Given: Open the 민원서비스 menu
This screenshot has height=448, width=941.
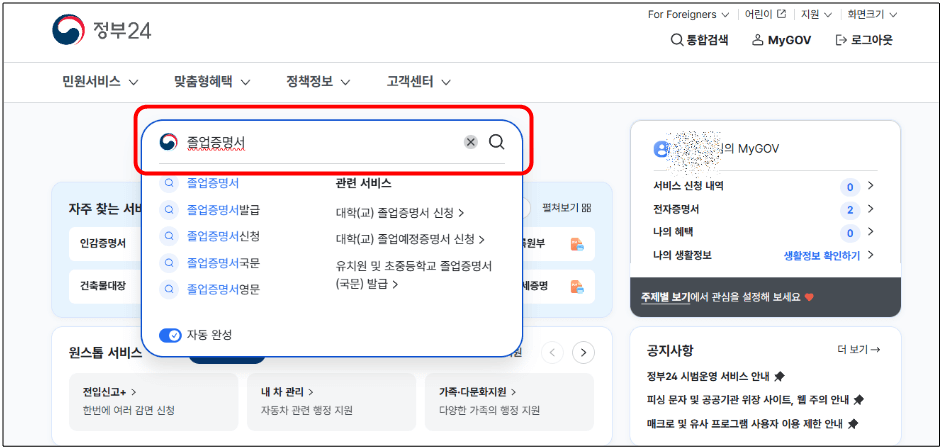Looking at the screenshot, I should click(100, 82).
